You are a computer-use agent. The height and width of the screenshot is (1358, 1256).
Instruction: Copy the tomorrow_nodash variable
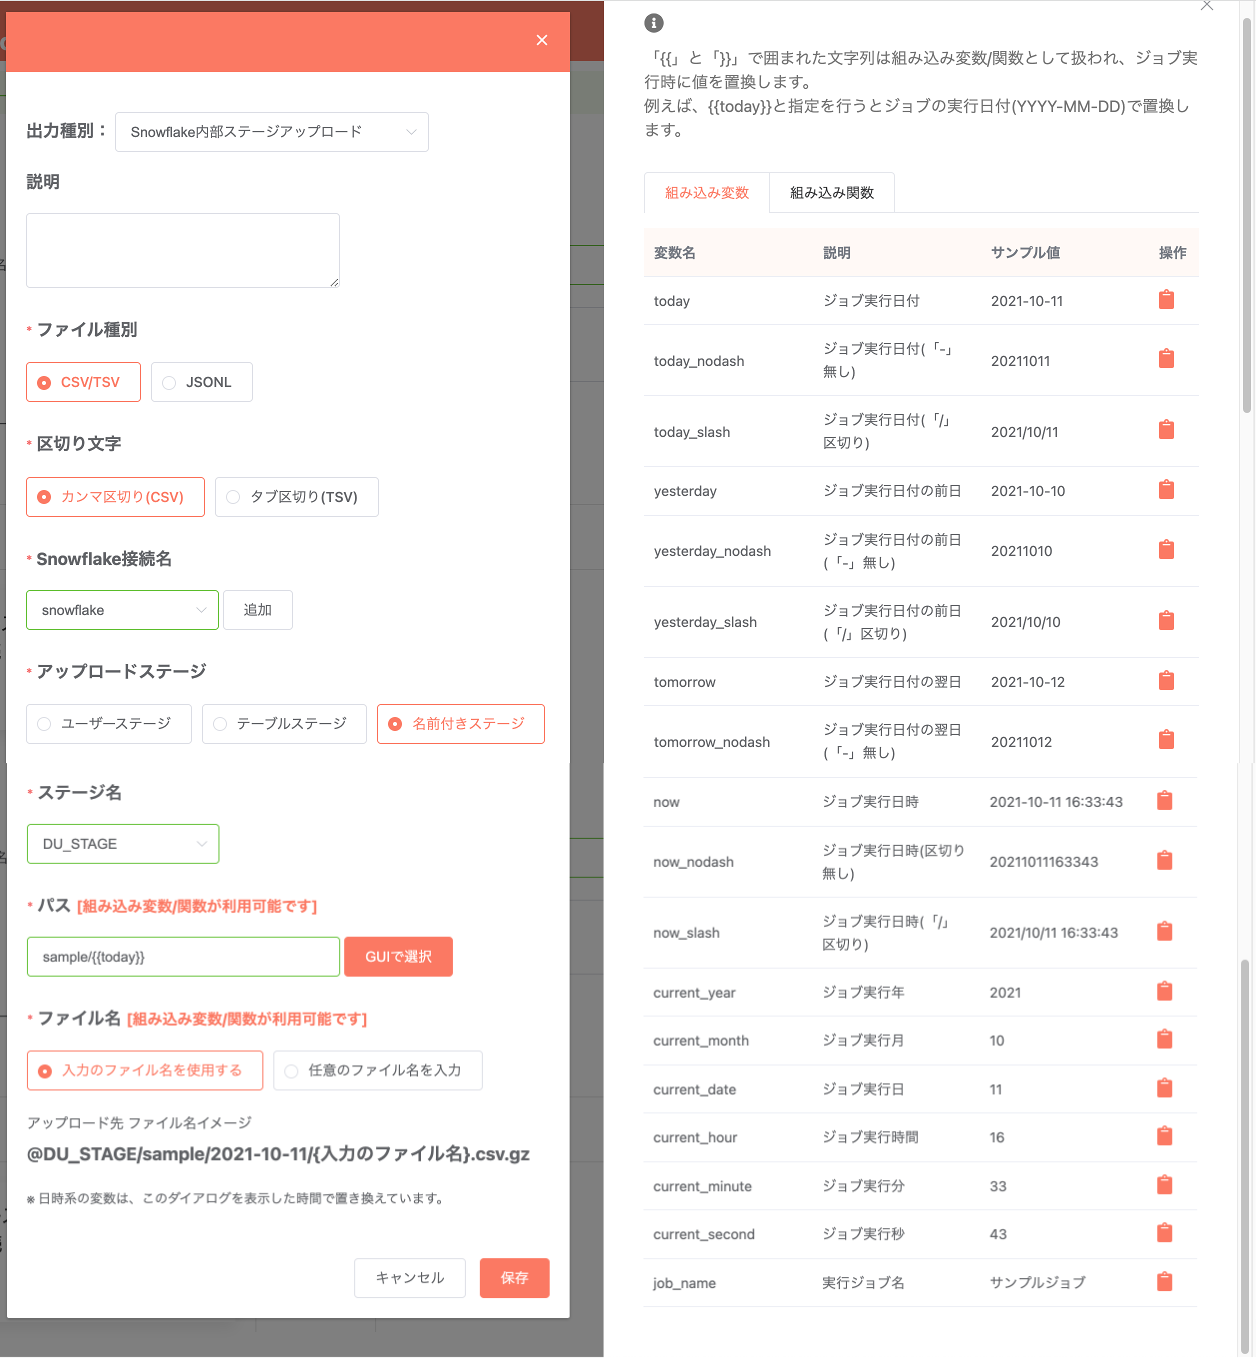pos(1166,740)
